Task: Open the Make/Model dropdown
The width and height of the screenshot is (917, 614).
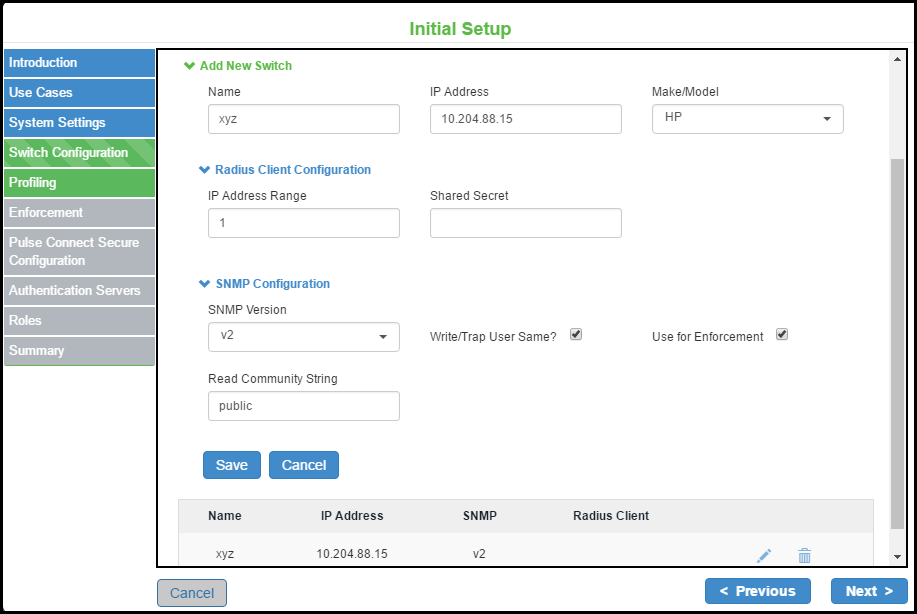Action: click(747, 119)
